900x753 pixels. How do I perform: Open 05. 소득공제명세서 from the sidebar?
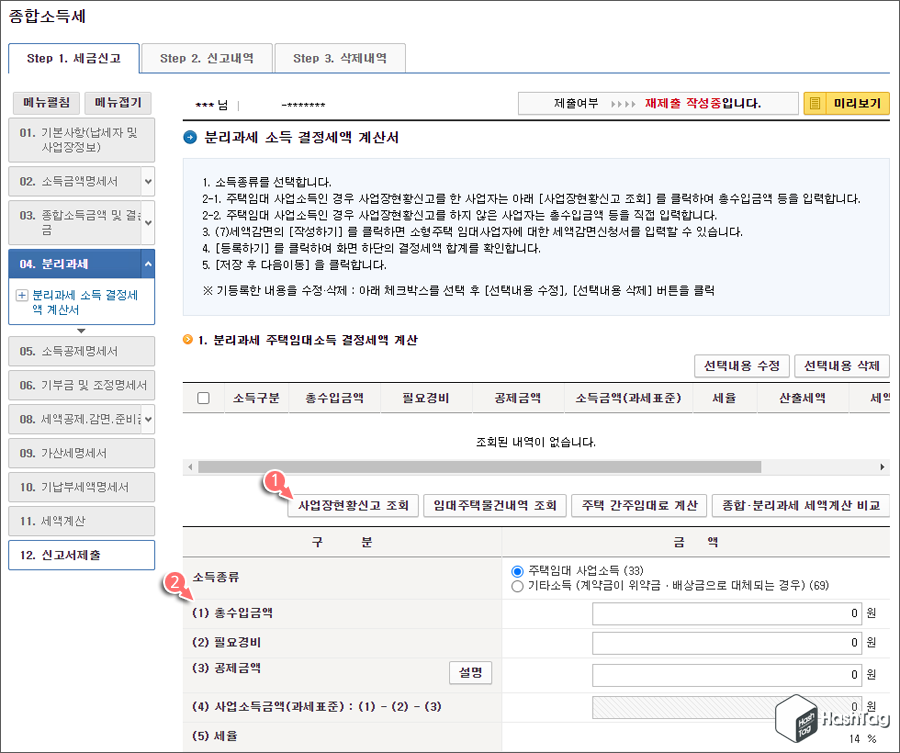pyautogui.click(x=80, y=351)
